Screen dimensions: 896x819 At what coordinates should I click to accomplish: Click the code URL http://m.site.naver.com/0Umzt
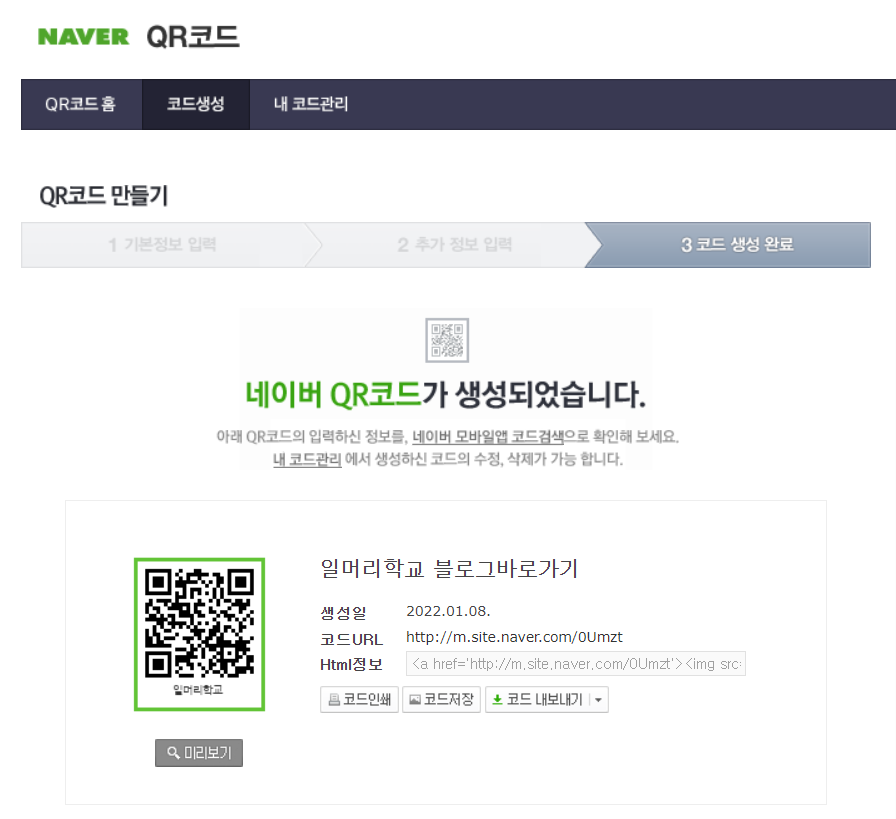[514, 637]
